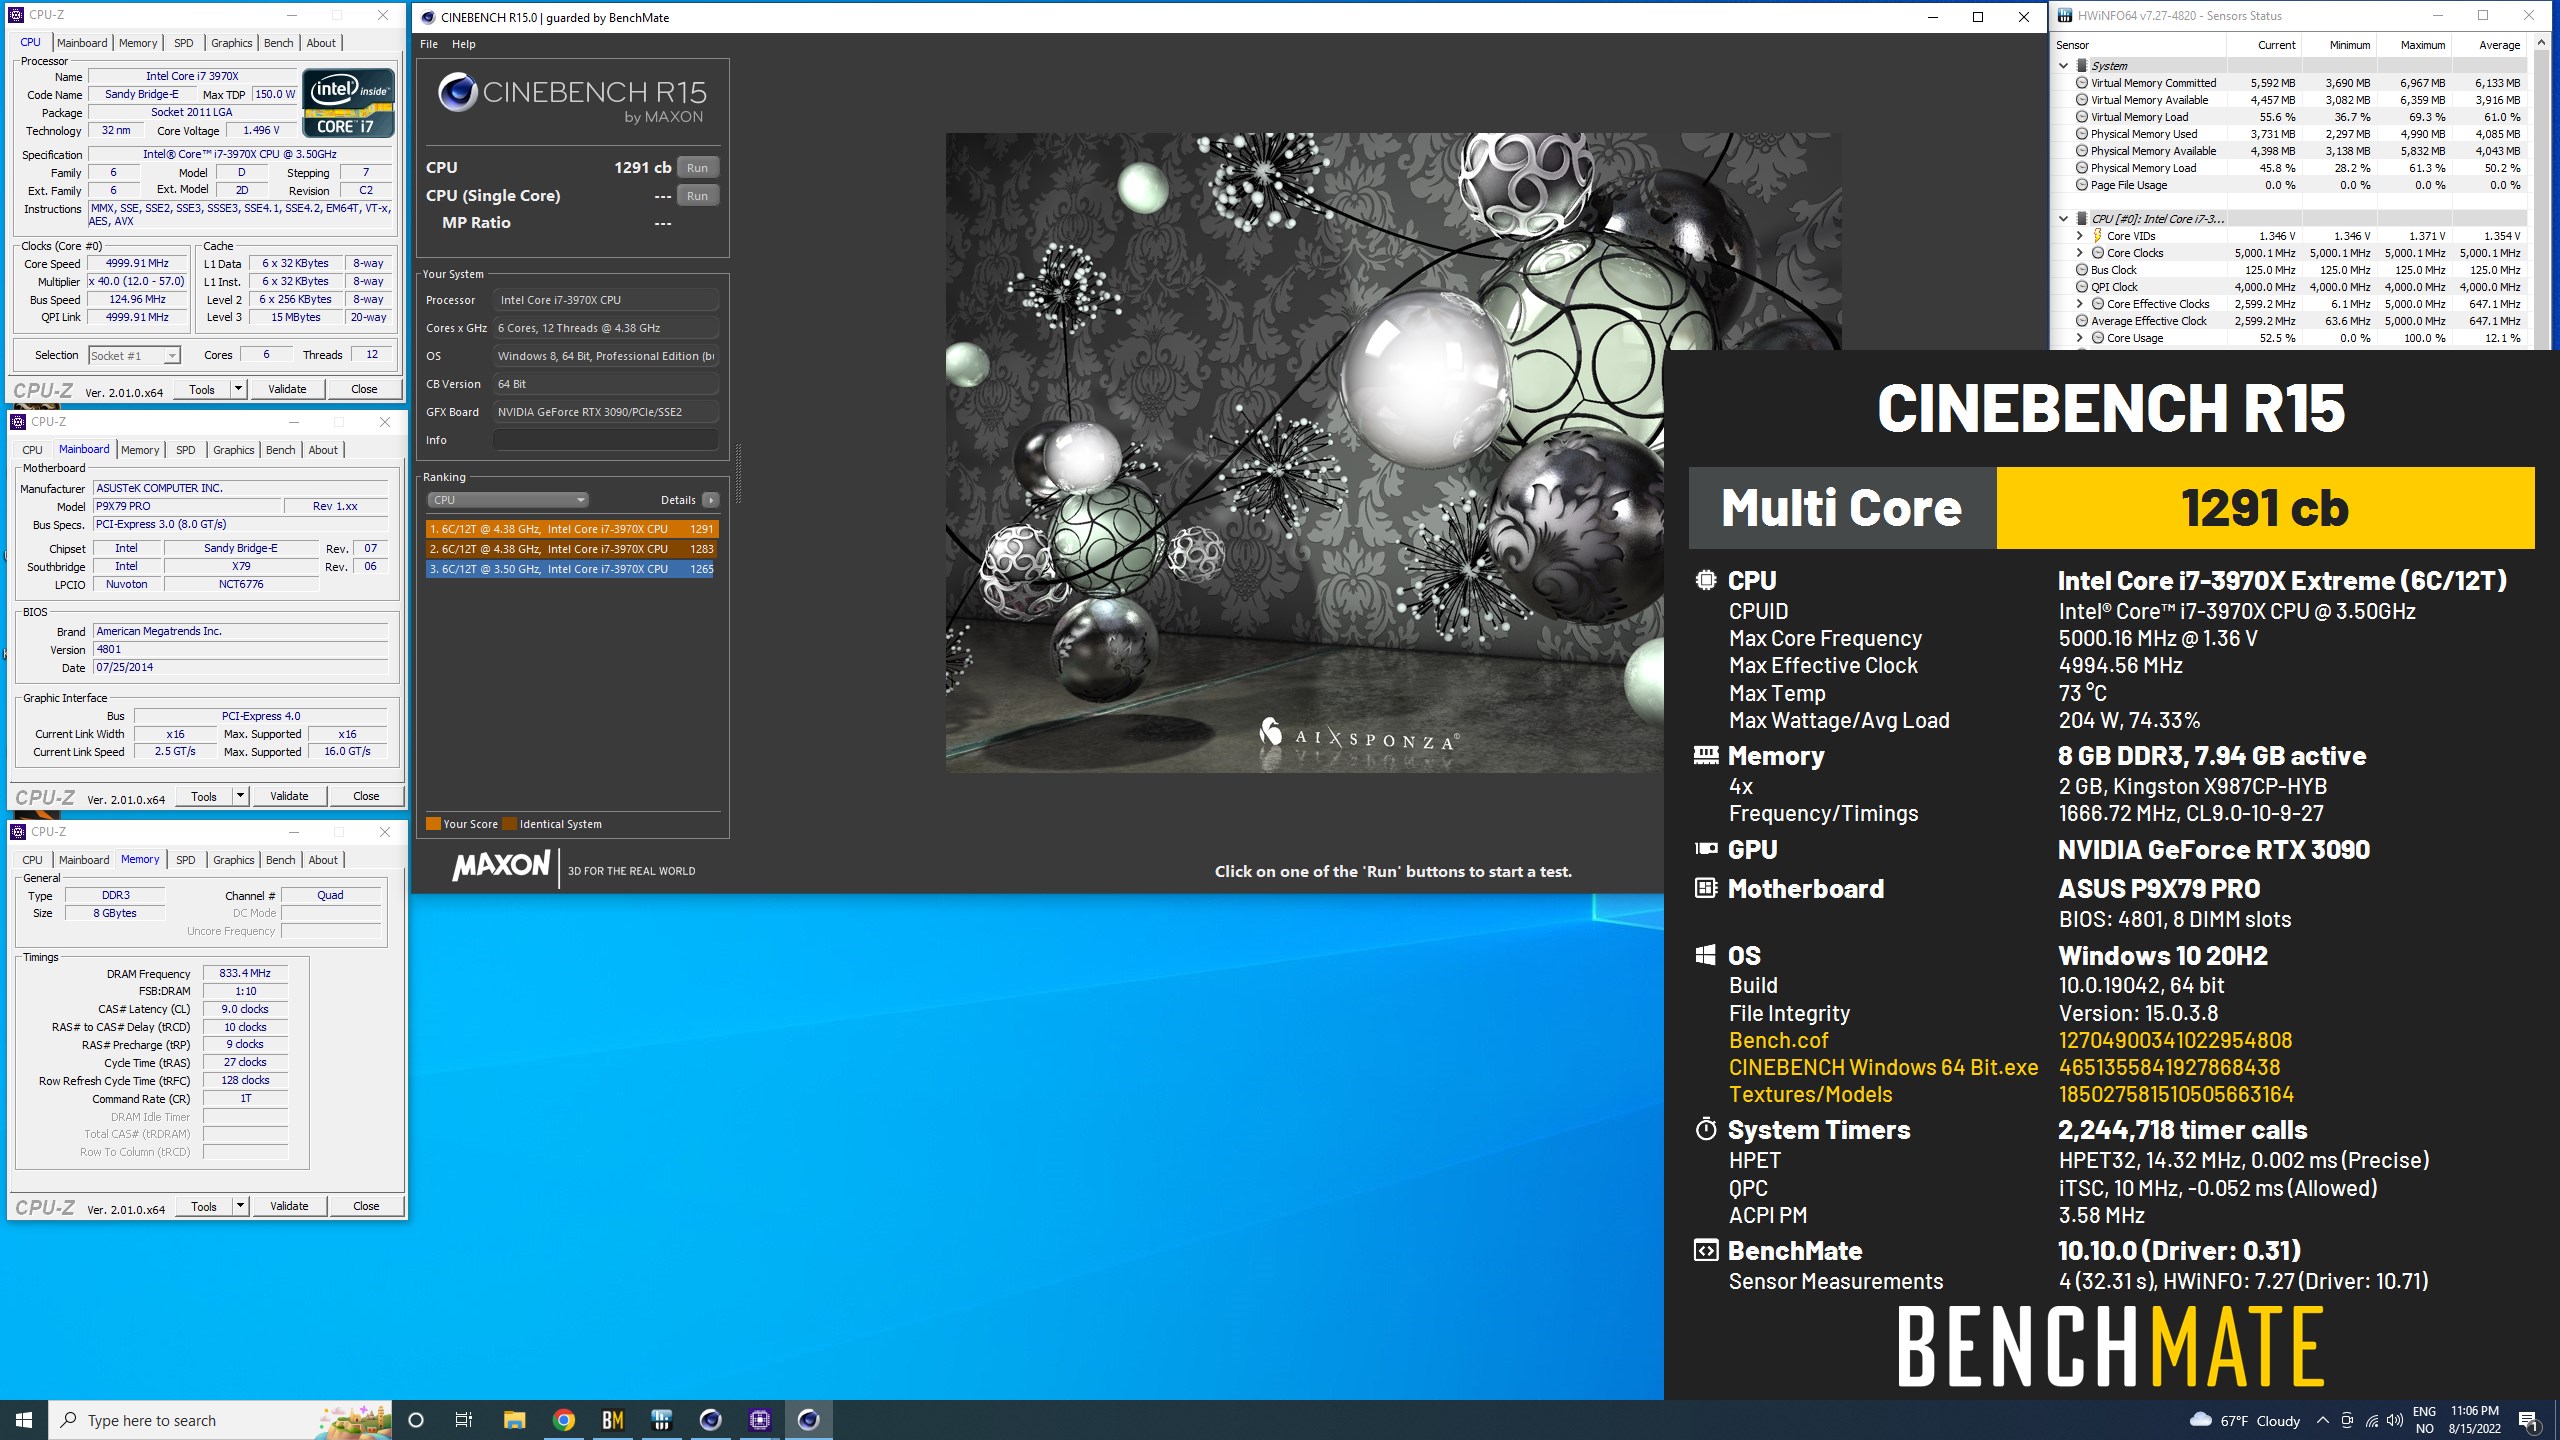The width and height of the screenshot is (2560, 1440).
Task: Click the network tray icon
Action: [x=2371, y=1420]
